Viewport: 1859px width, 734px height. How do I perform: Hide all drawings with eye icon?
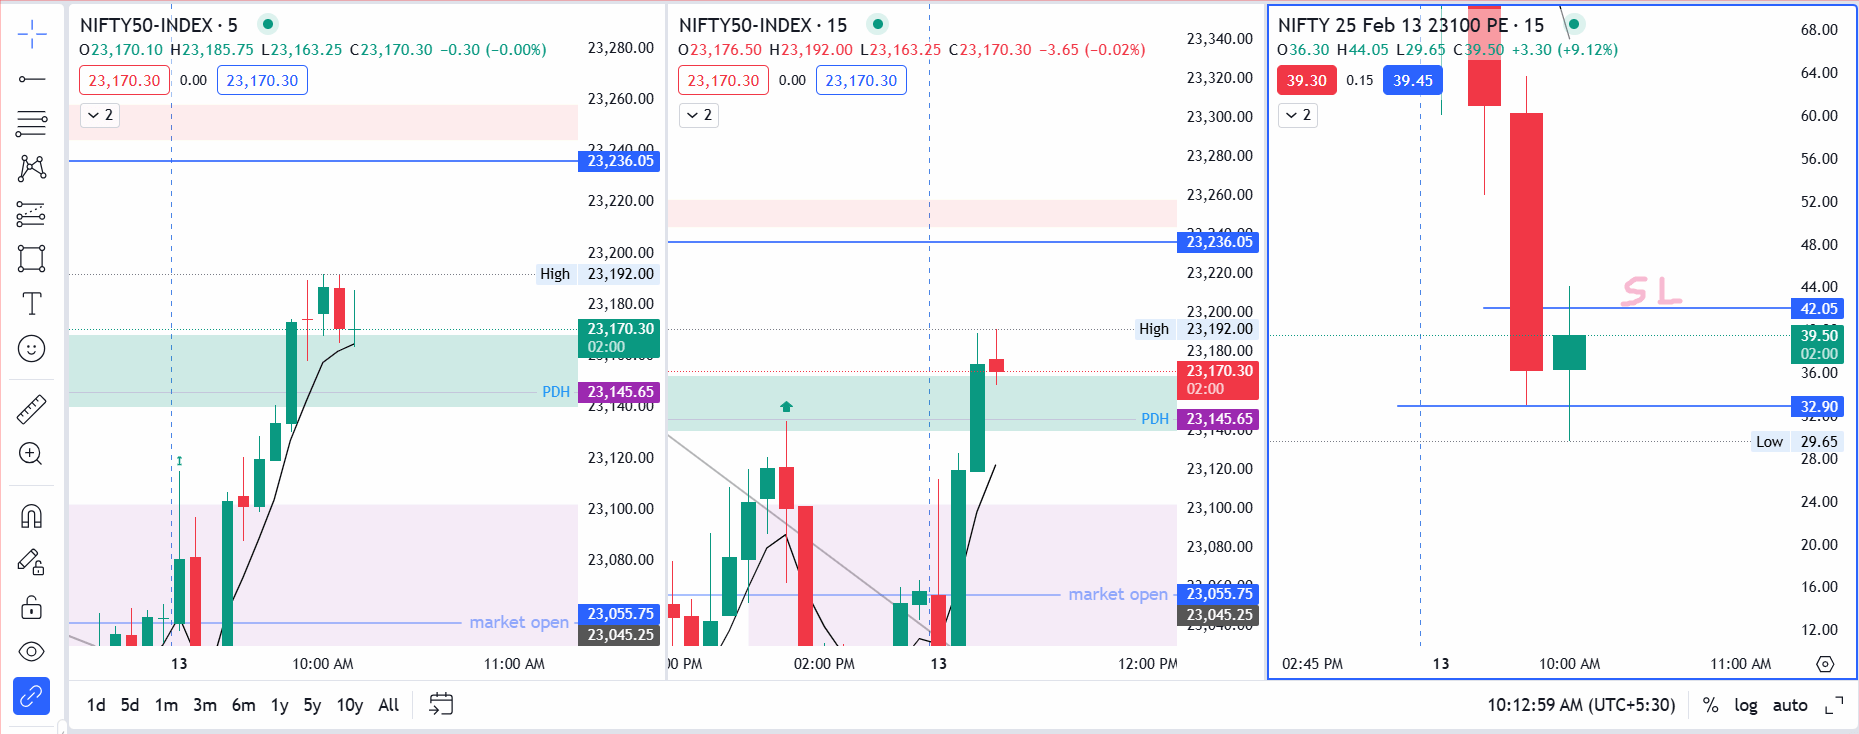31,652
